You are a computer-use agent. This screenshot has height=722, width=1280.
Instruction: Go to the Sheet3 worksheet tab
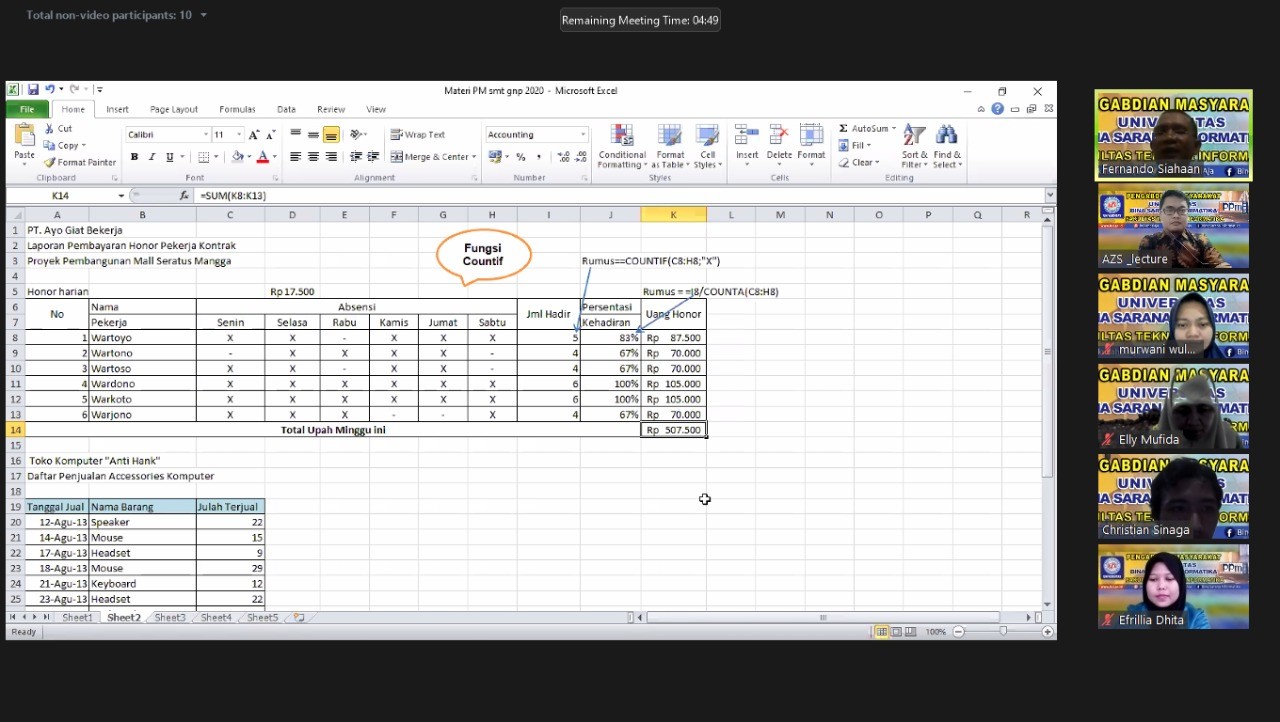(169, 618)
